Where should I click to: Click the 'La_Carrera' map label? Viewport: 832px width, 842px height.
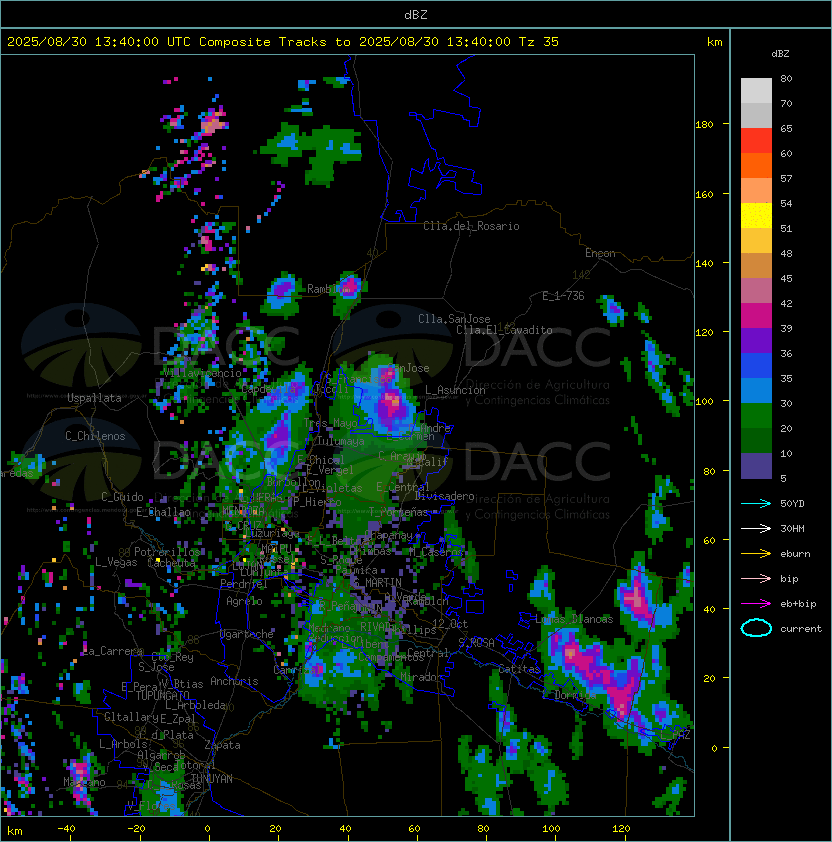[112, 651]
